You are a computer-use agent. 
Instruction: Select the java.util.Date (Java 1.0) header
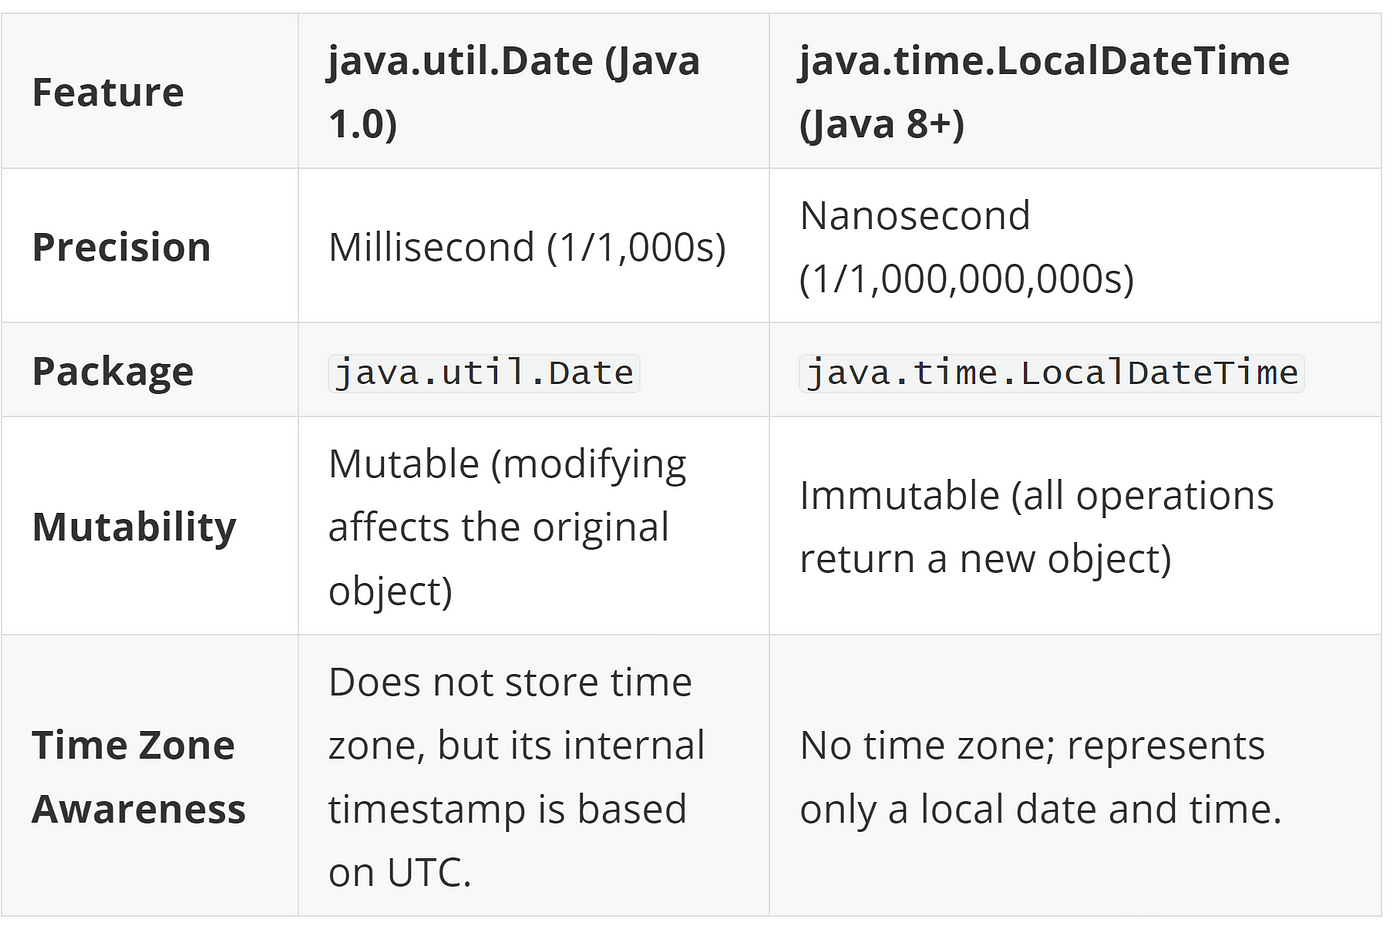(x=533, y=91)
